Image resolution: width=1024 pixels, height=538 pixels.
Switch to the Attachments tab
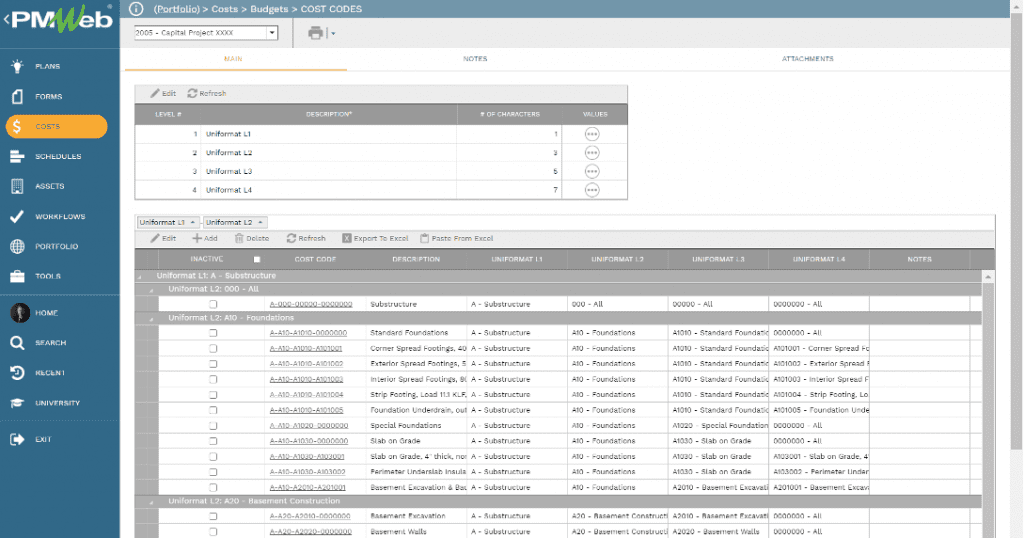(807, 59)
